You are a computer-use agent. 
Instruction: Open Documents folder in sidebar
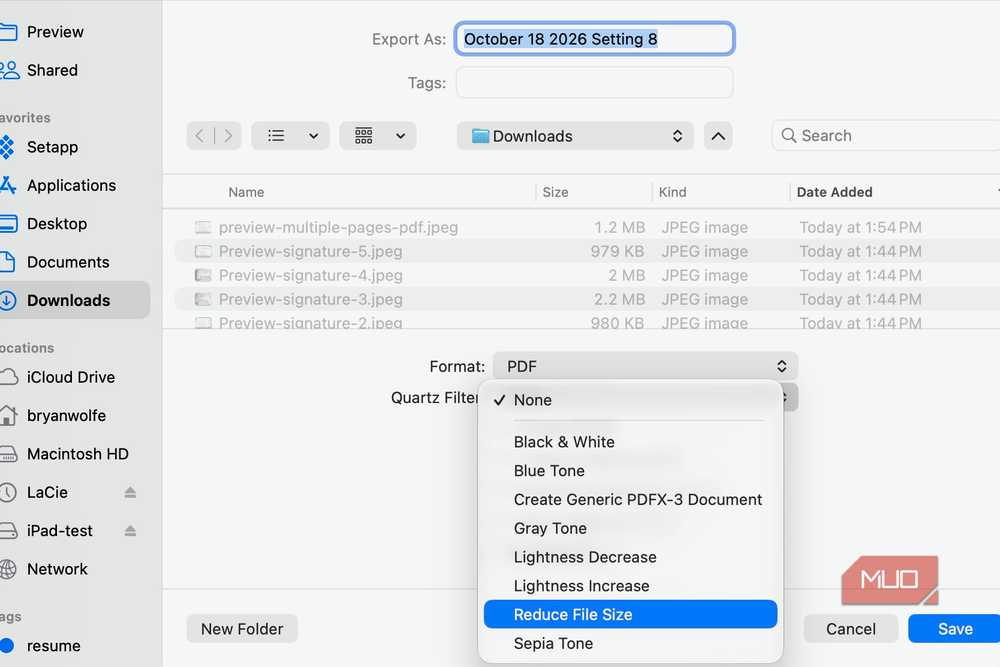coord(67,262)
